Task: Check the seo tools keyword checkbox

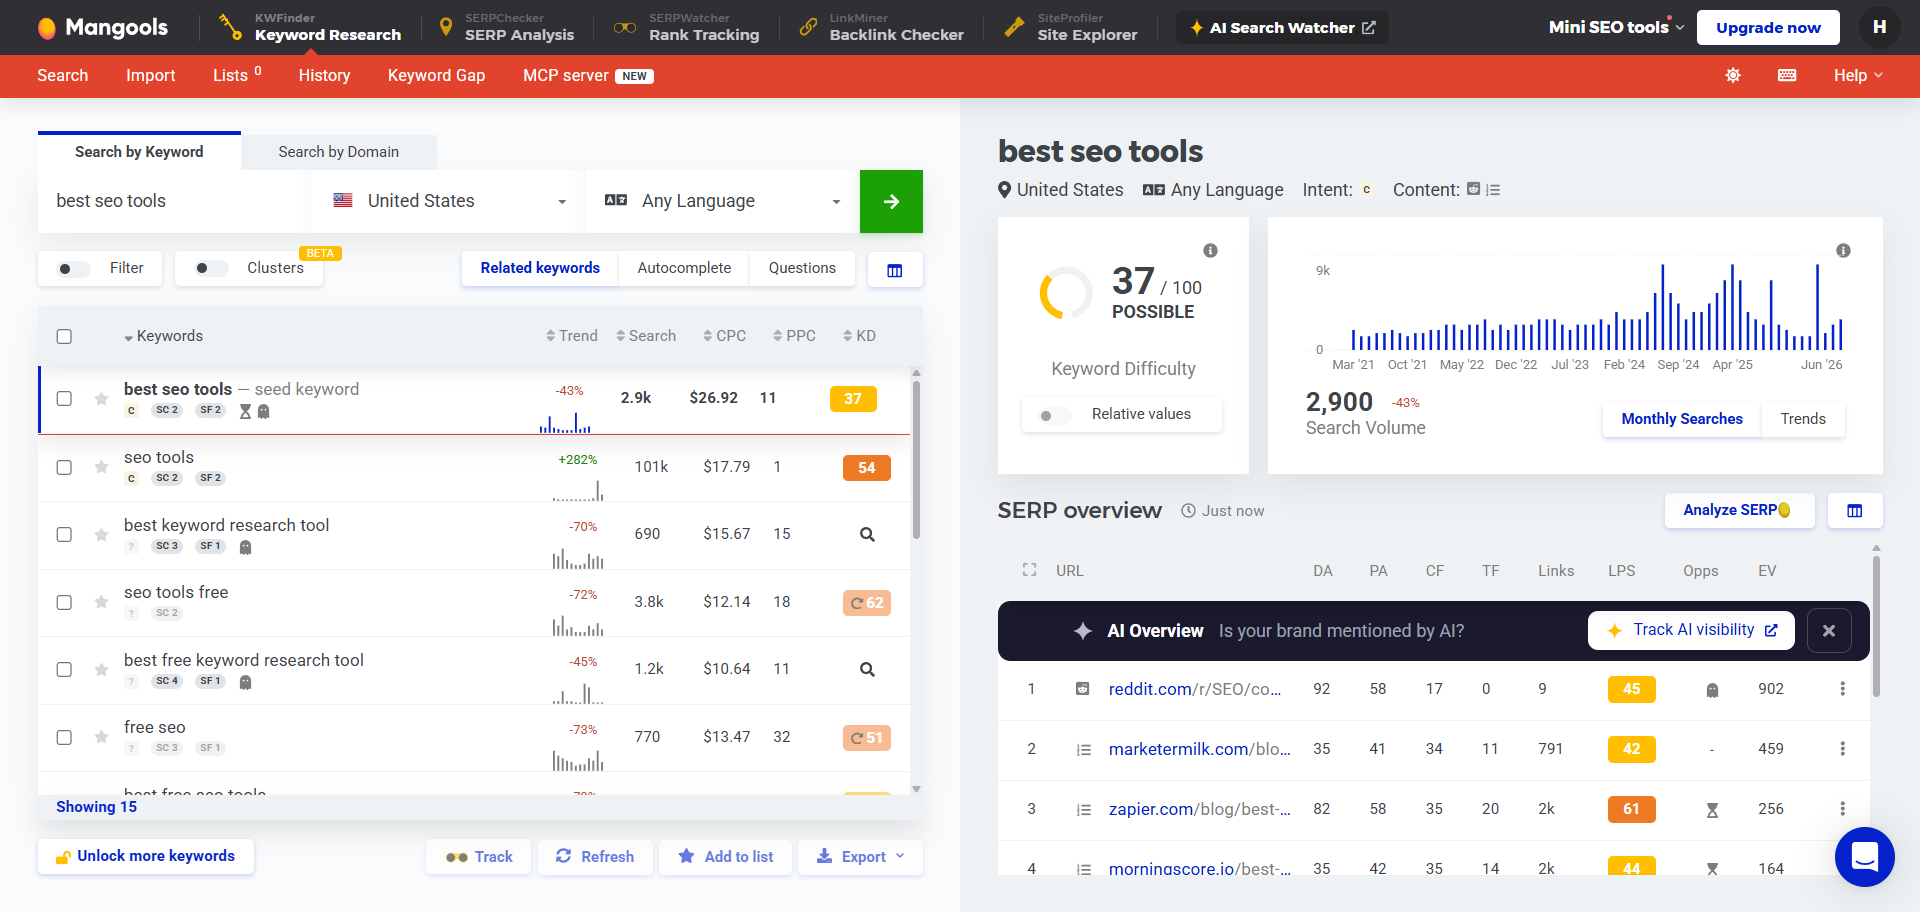Action: click(64, 467)
